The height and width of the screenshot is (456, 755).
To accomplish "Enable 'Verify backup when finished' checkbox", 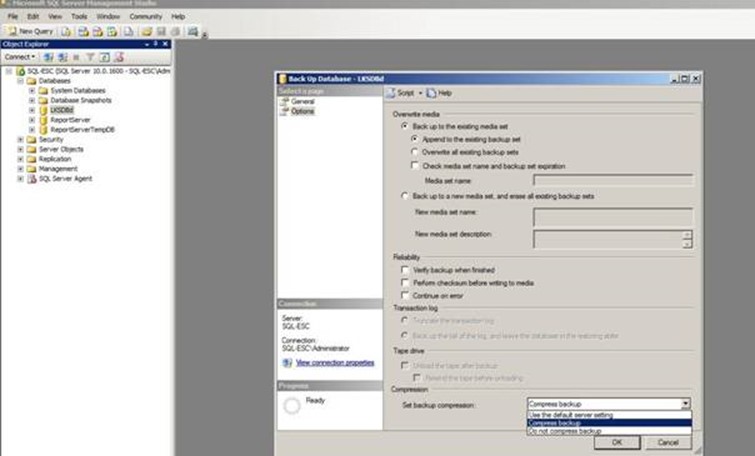I will 405,270.
